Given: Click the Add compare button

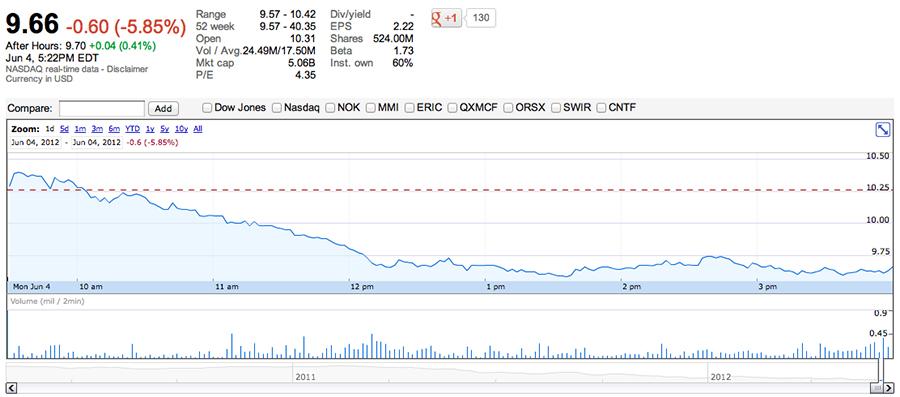Looking at the screenshot, I should (x=164, y=108).
